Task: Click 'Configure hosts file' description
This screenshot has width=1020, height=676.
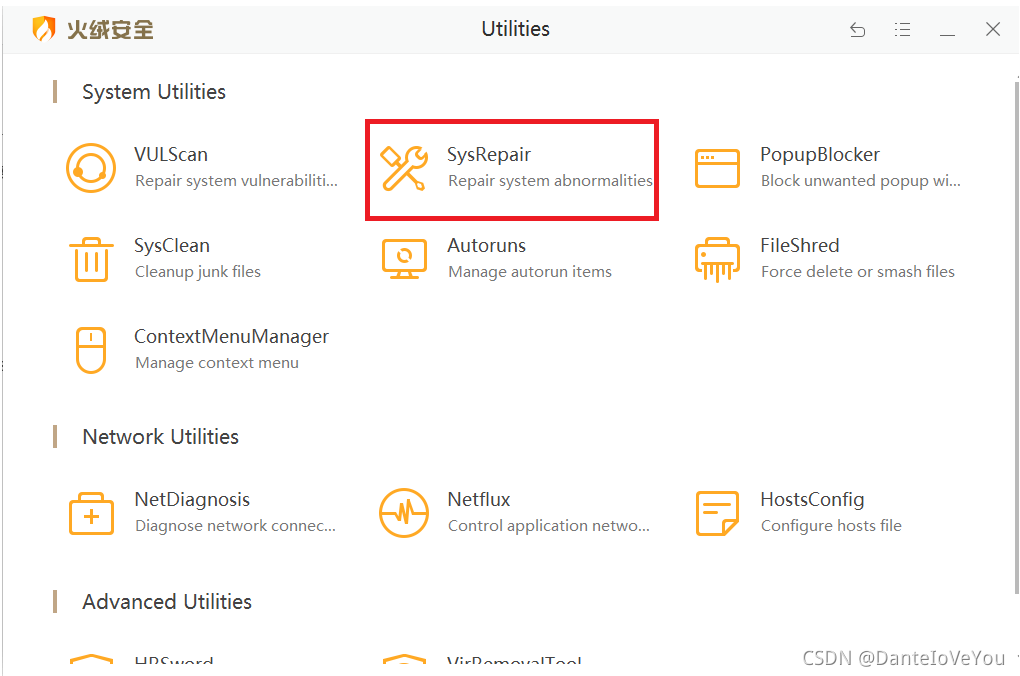Action: [x=831, y=526]
